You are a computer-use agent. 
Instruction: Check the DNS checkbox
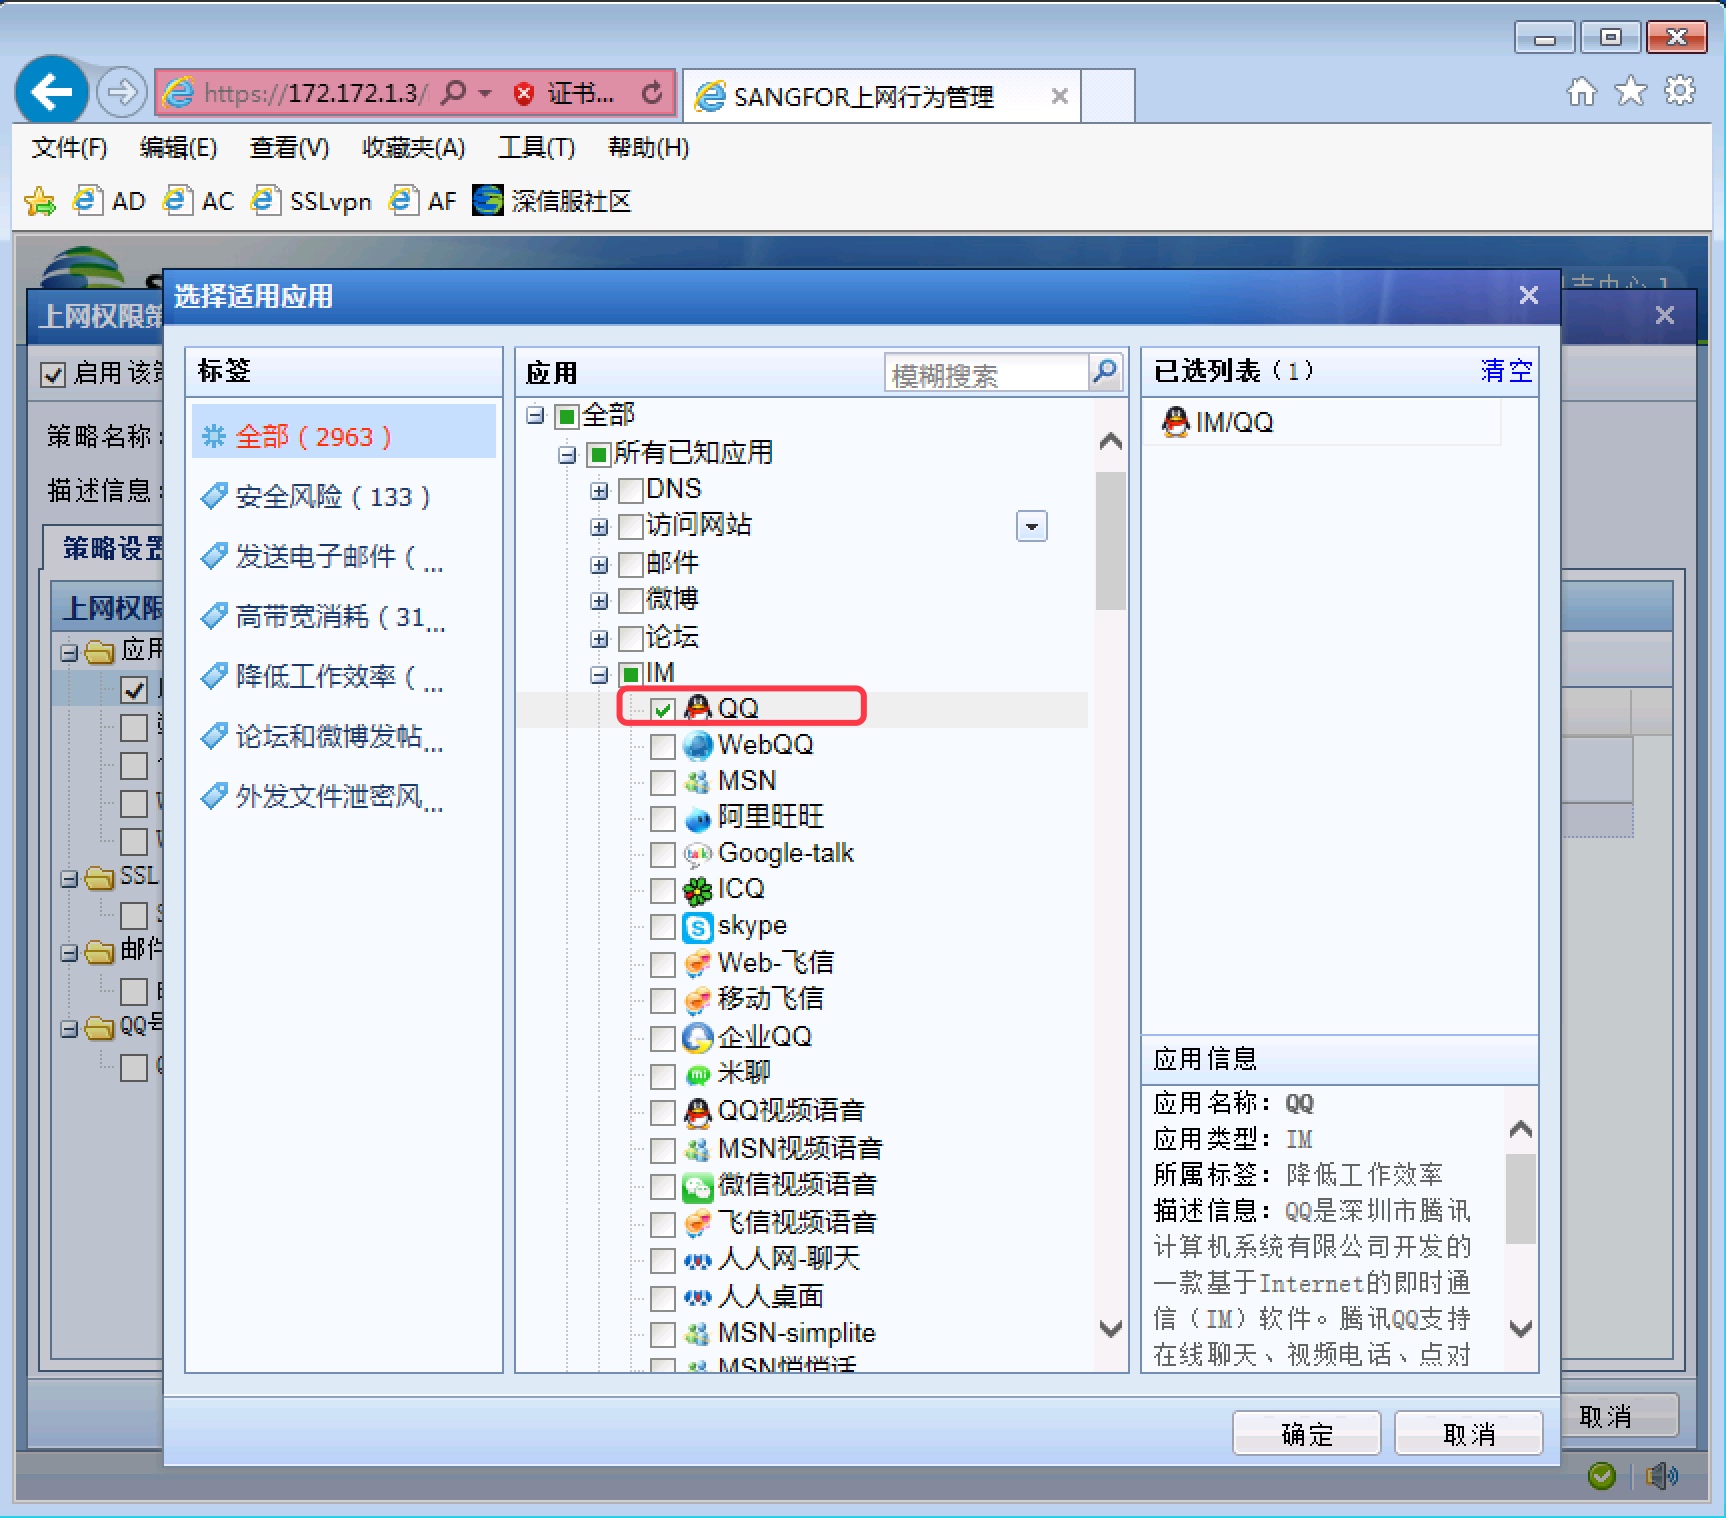coord(631,490)
